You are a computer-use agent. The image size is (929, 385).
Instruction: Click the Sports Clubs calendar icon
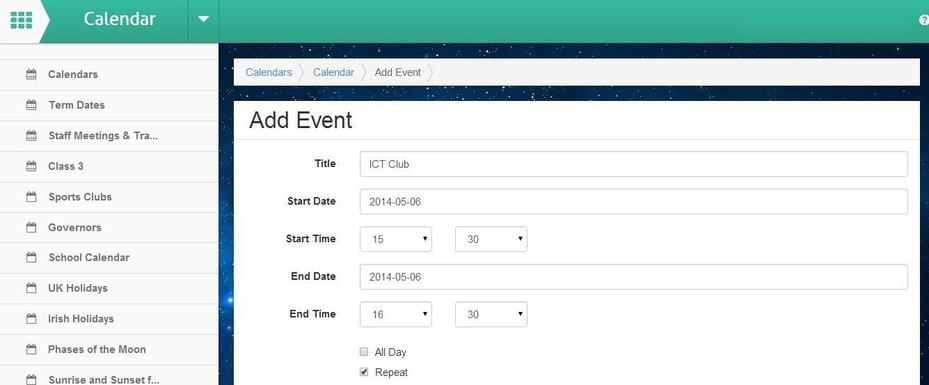pyautogui.click(x=31, y=197)
